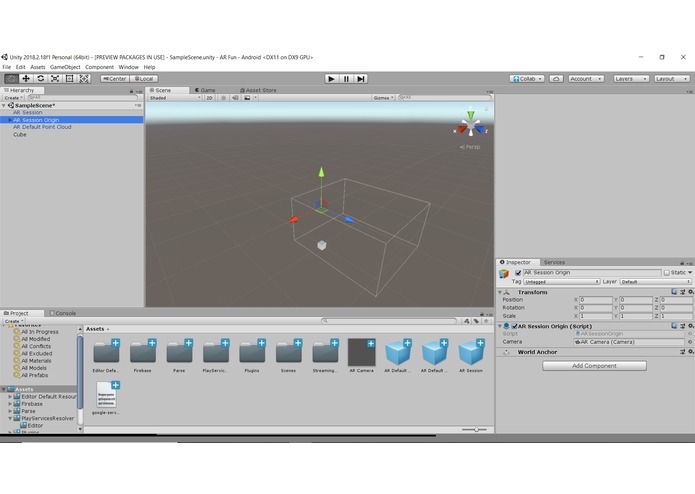Click the Position X input field
This screenshot has width=695, height=494.
tap(596, 300)
